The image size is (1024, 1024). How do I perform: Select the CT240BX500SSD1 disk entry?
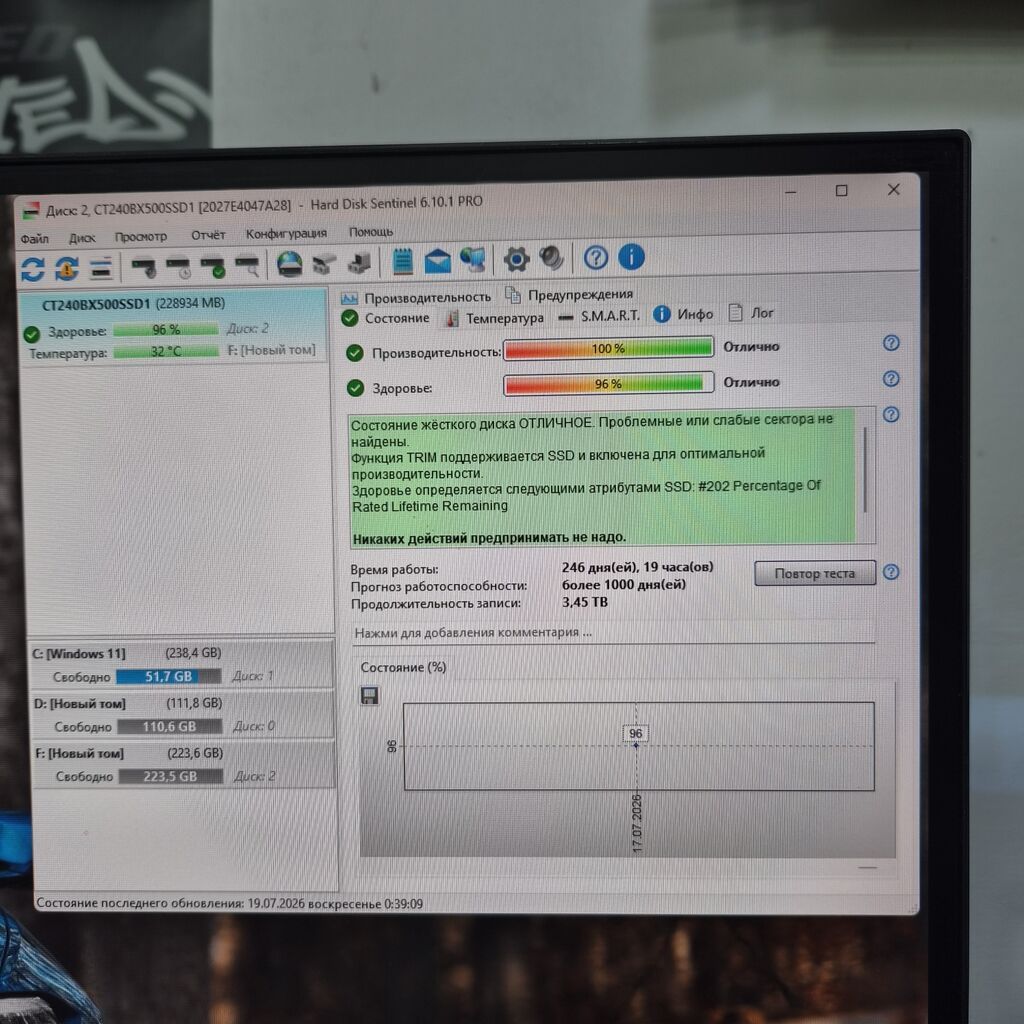tap(174, 327)
